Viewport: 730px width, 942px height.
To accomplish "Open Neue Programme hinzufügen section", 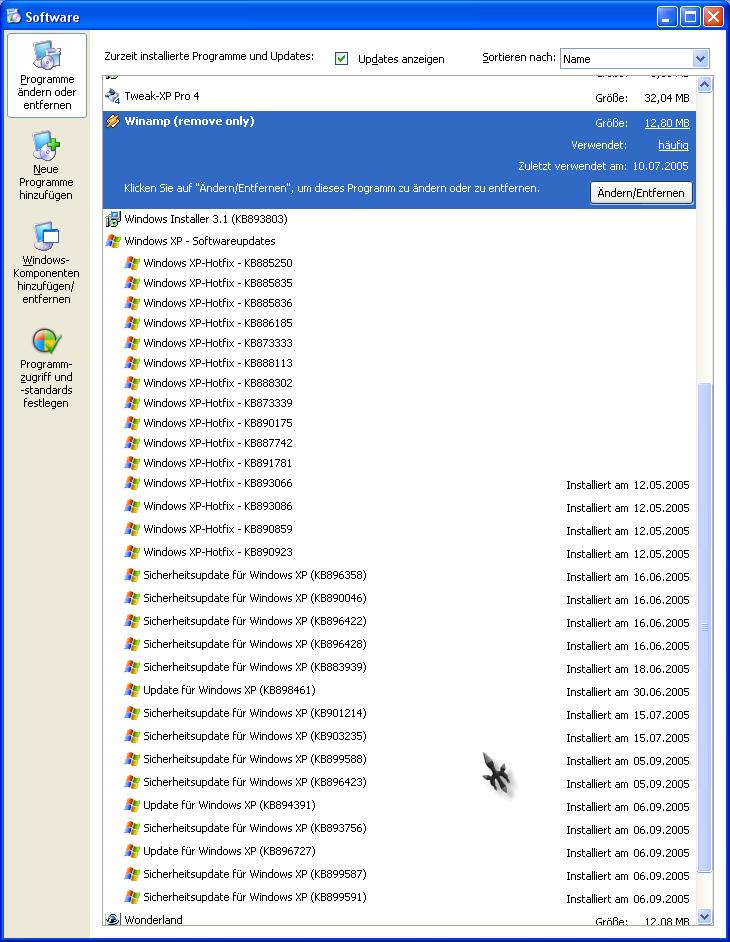I will pos(46,166).
